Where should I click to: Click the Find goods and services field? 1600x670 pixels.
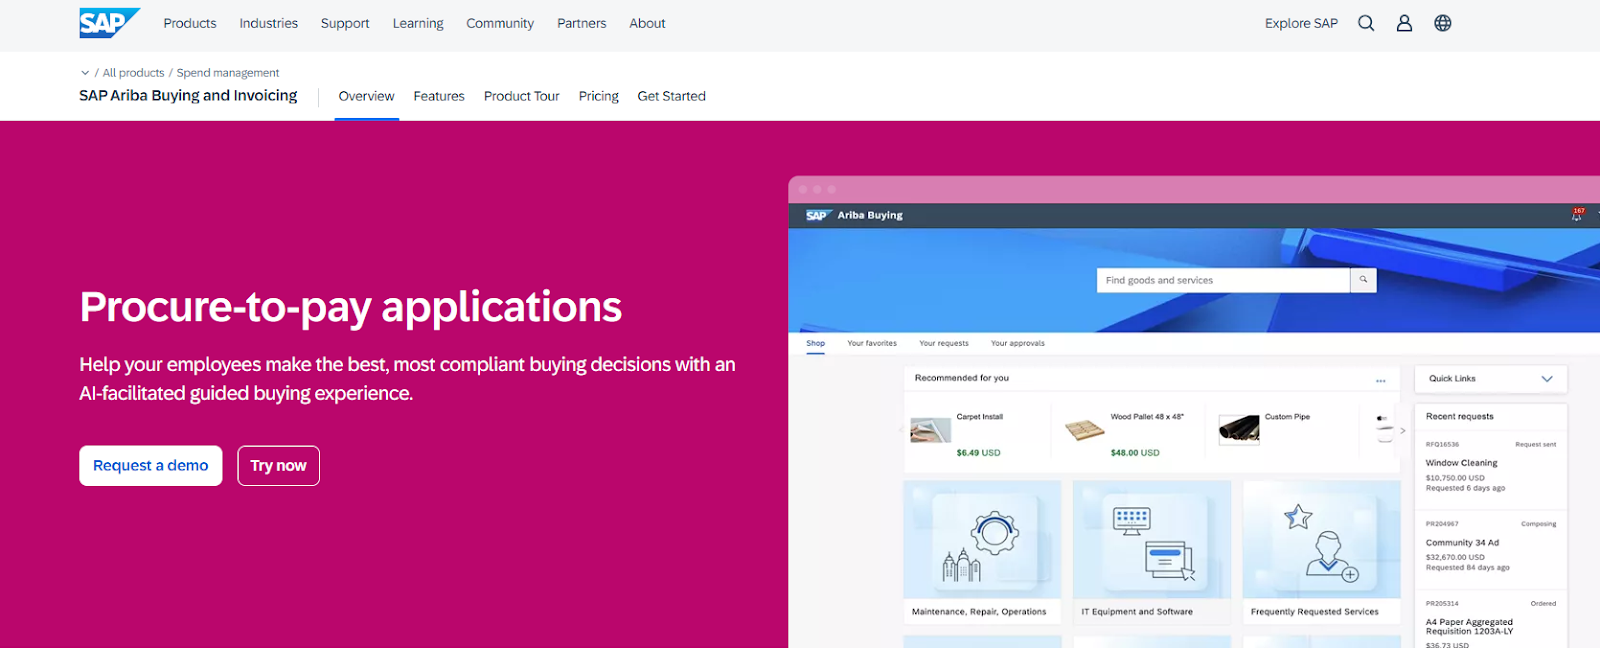1223,281
